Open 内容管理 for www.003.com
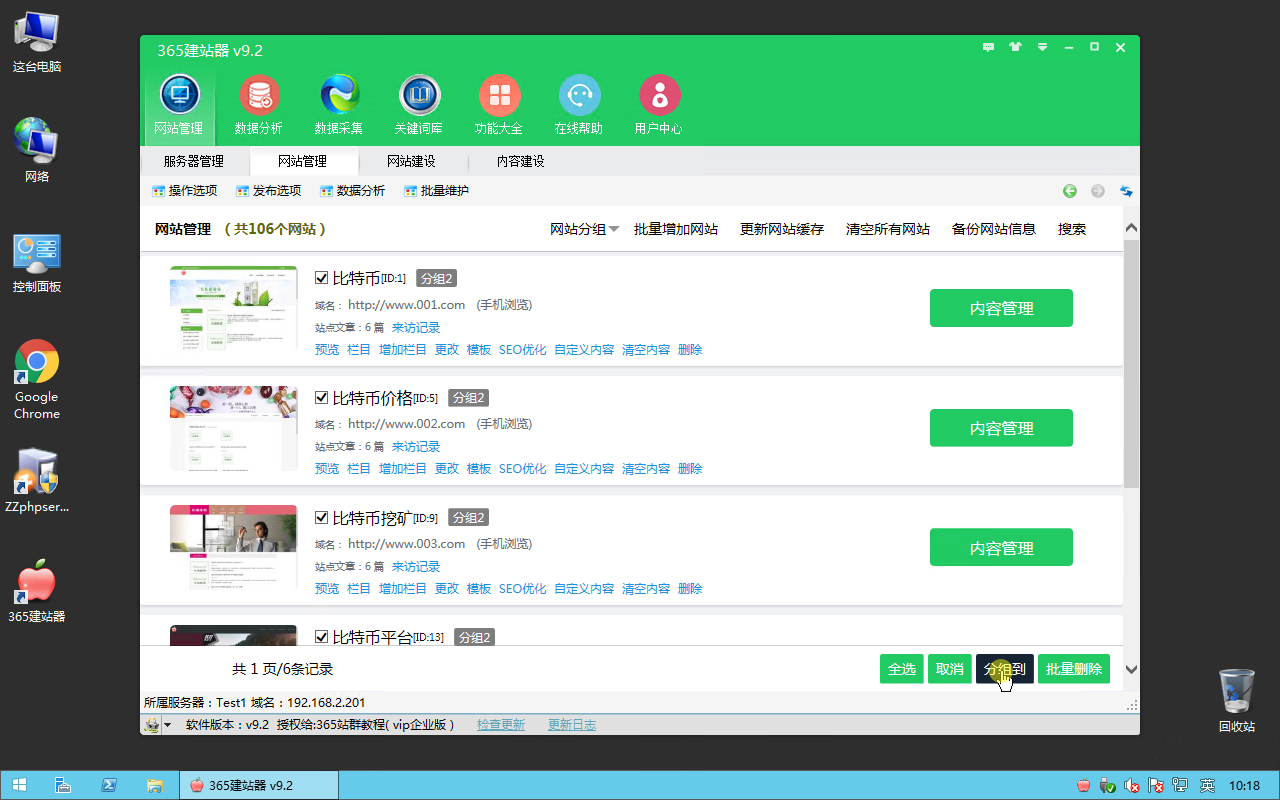 pyautogui.click(x=1001, y=548)
